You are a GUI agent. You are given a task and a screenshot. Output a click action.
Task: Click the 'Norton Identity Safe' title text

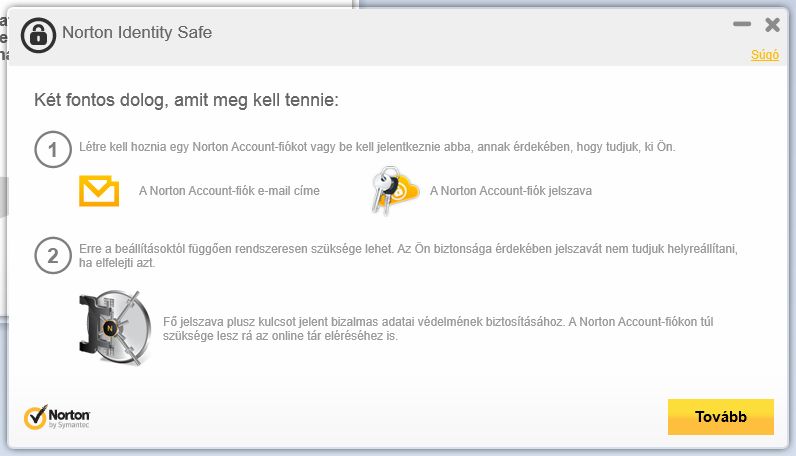pyautogui.click(x=137, y=32)
